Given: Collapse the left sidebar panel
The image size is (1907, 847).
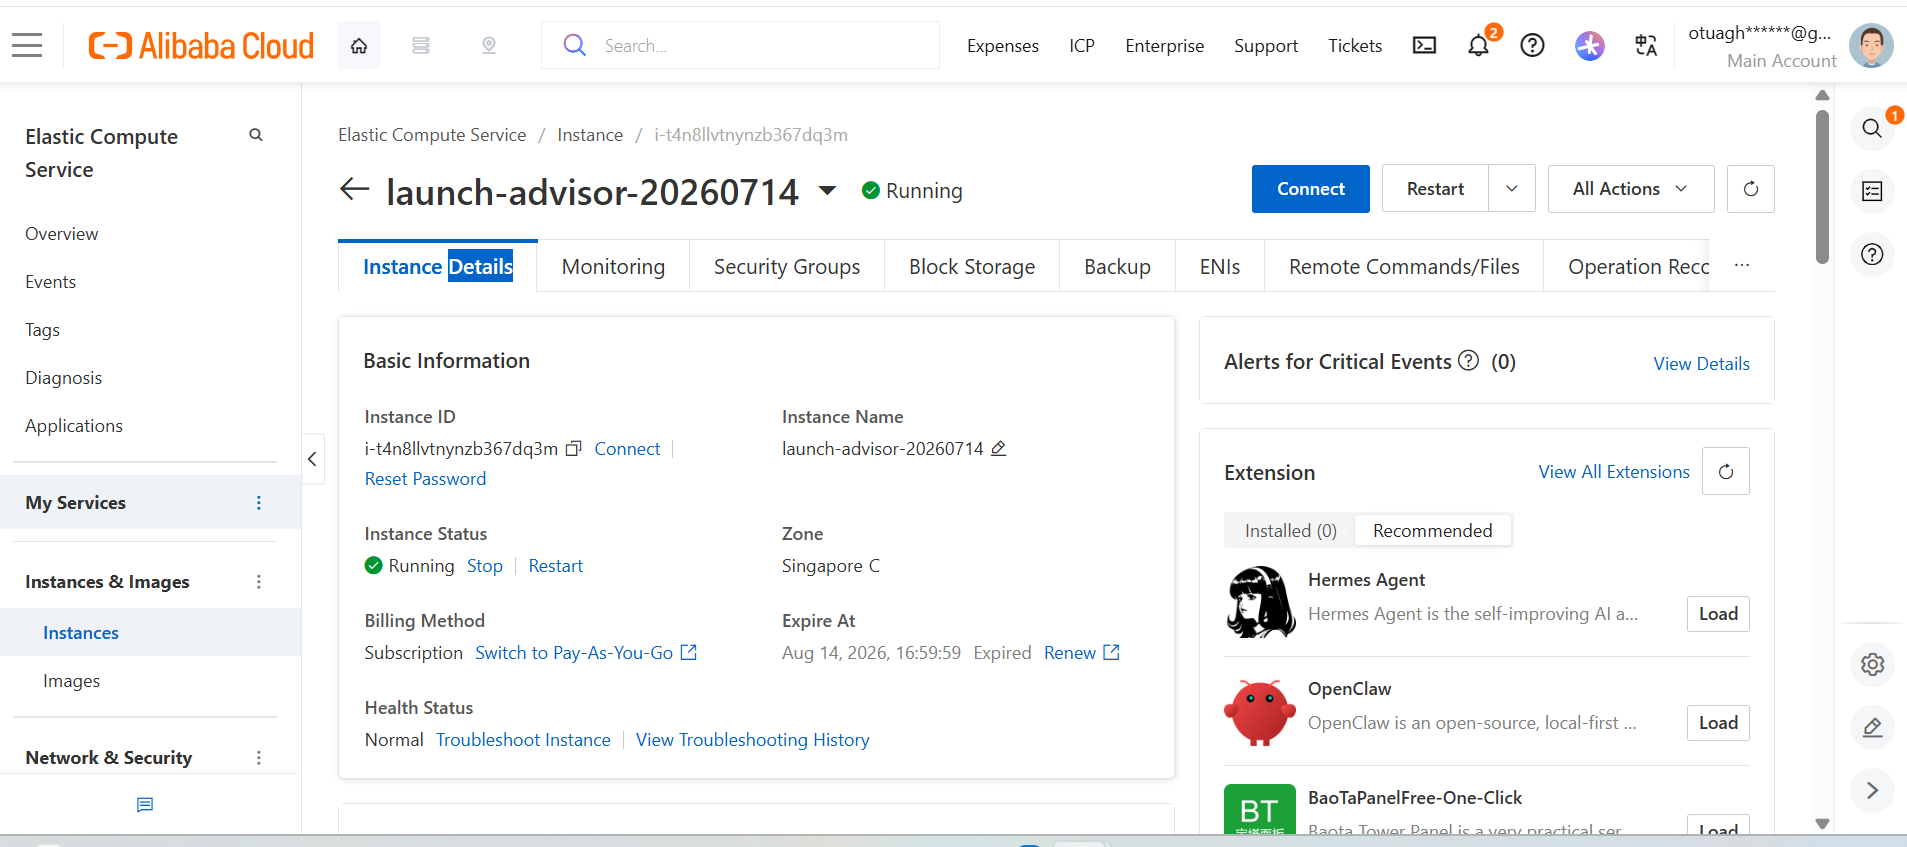Looking at the screenshot, I should coord(312,459).
